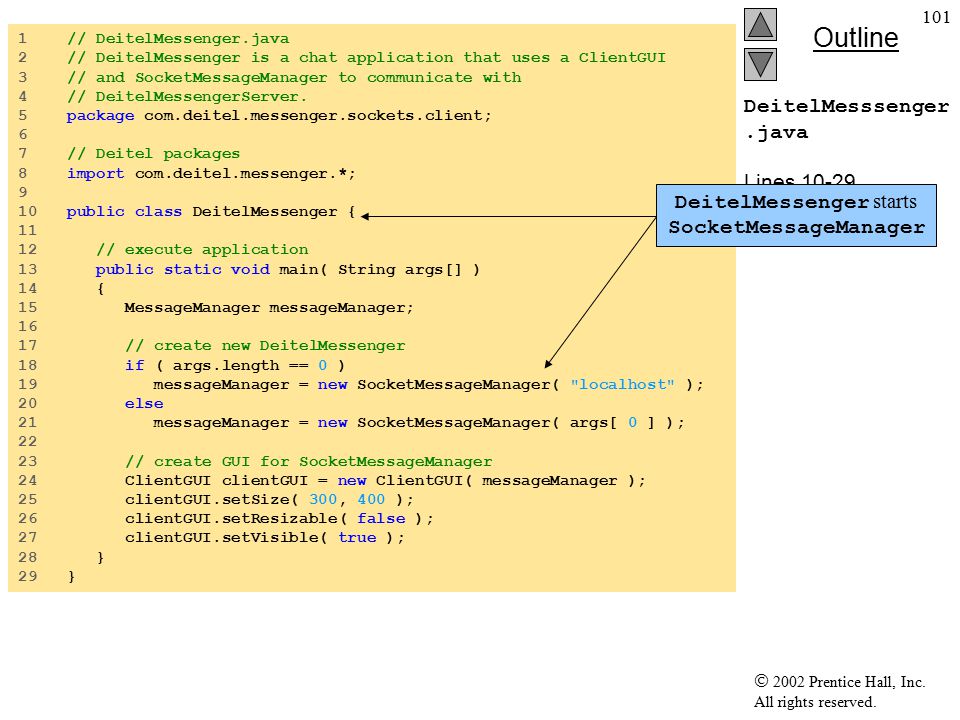Select 'if ( args.length == 0 )' line
Image resolution: width=960 pixels, height=720 pixels.
[235, 366]
